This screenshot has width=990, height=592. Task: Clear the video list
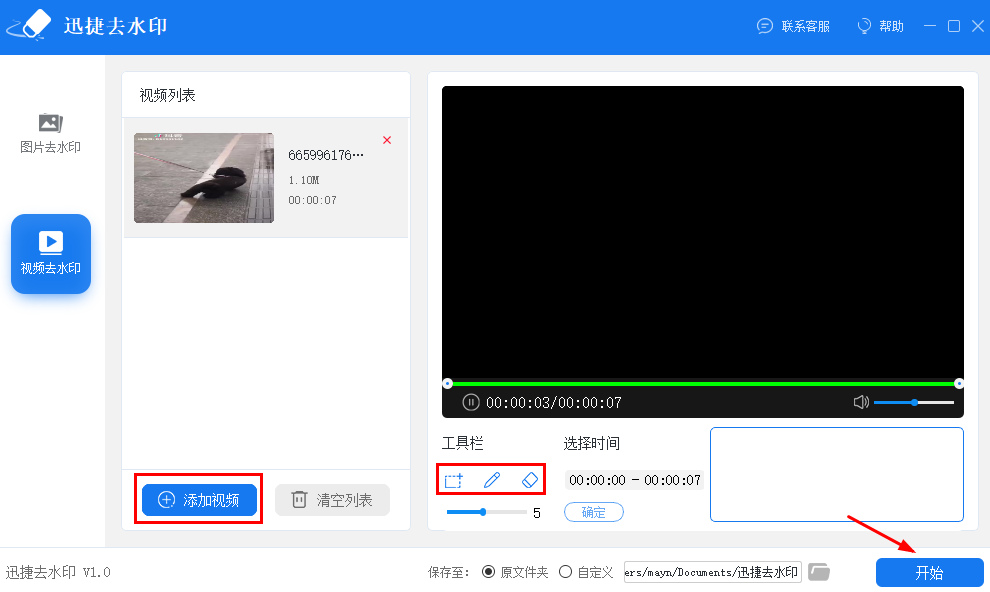(x=332, y=500)
